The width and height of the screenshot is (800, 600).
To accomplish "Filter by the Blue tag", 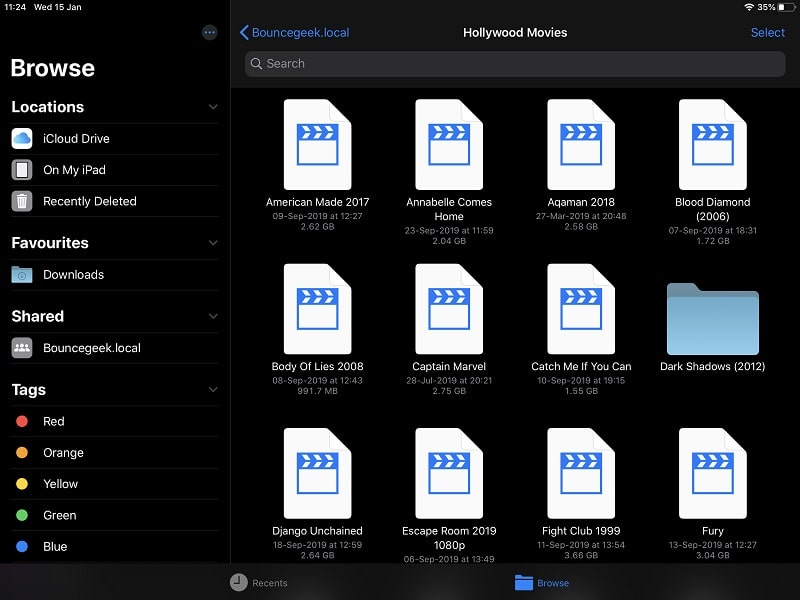I will pos(115,546).
